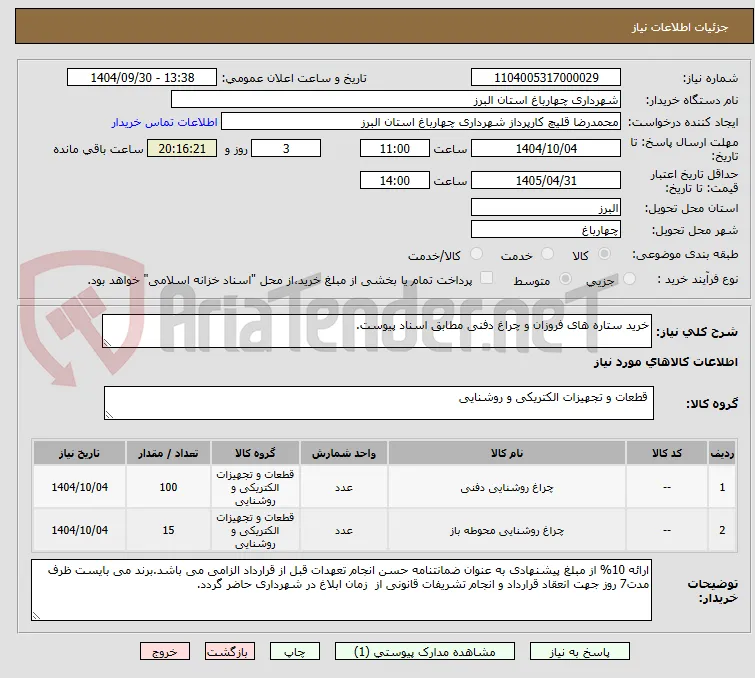Click the ردیف column header
The height and width of the screenshot is (678, 755).
pos(722,453)
